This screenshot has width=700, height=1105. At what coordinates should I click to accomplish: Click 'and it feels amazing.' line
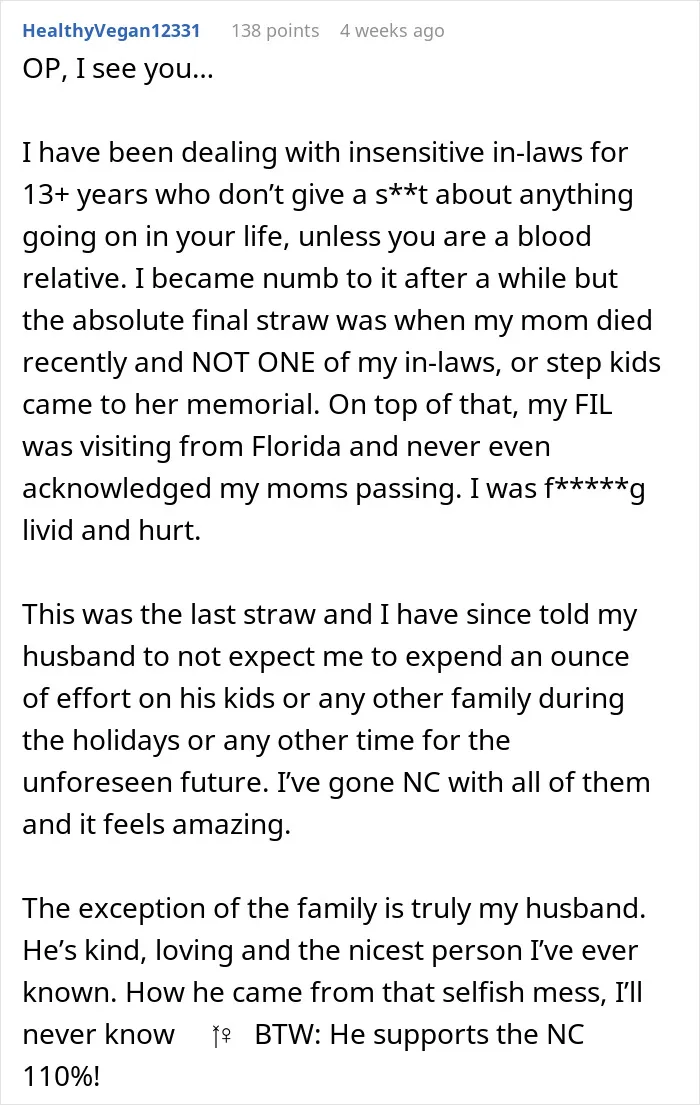156,824
